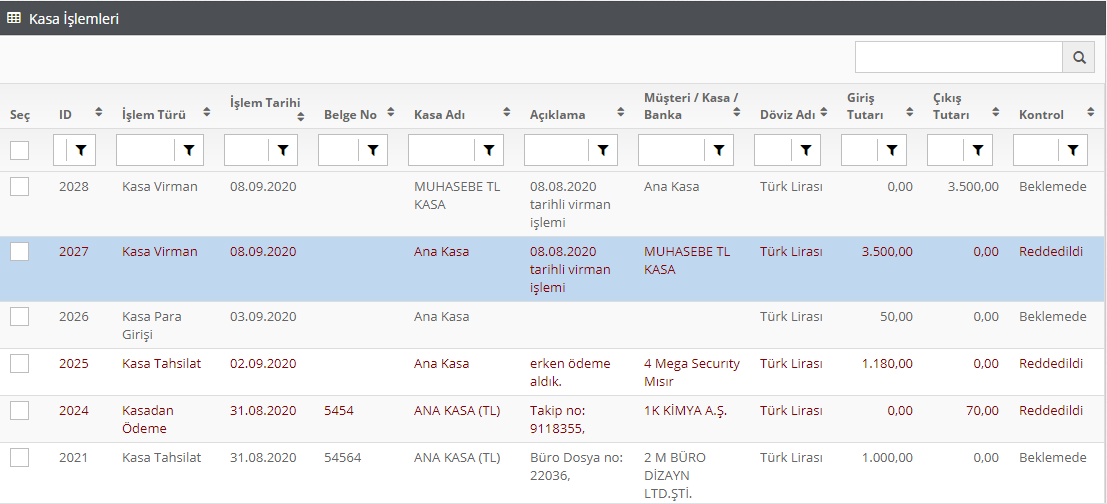1107x504 pixels.
Task: Open the filter icon under ID column
Action: click(81, 150)
